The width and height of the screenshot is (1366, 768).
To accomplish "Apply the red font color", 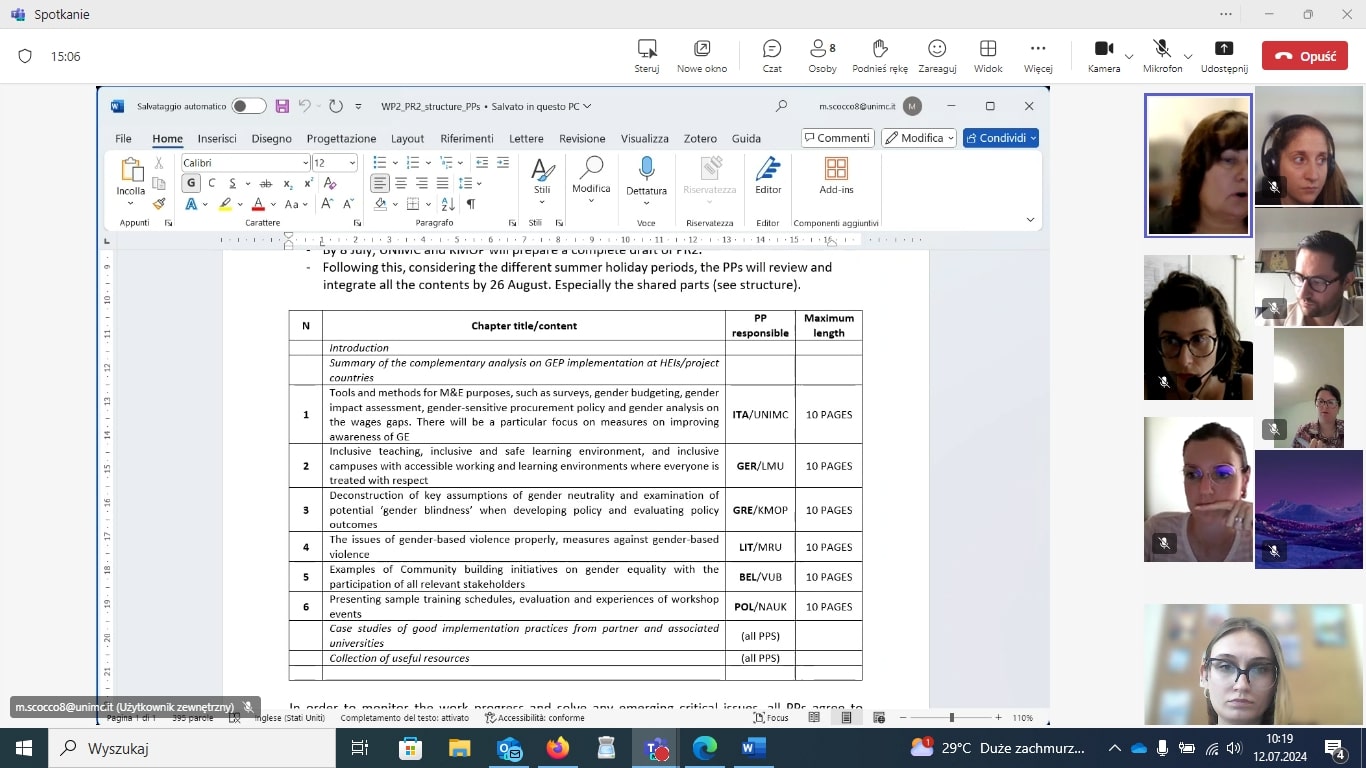I will [x=258, y=204].
